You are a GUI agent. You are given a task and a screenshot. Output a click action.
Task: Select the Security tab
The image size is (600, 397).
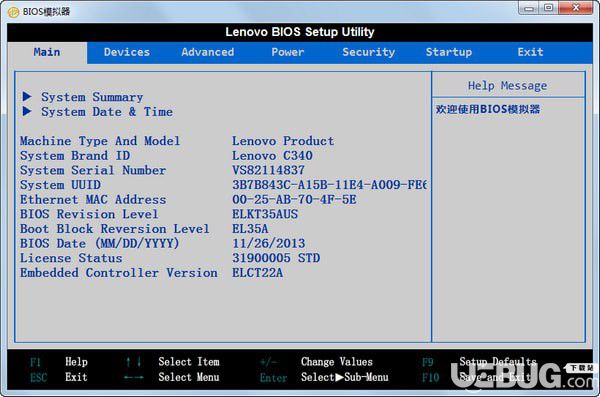[368, 52]
